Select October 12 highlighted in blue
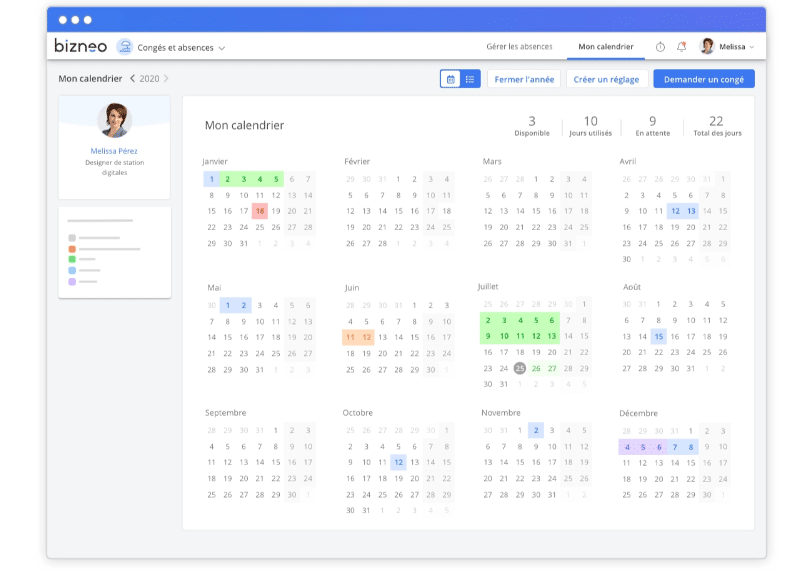Viewport: 799px width, 575px height. [x=398, y=462]
